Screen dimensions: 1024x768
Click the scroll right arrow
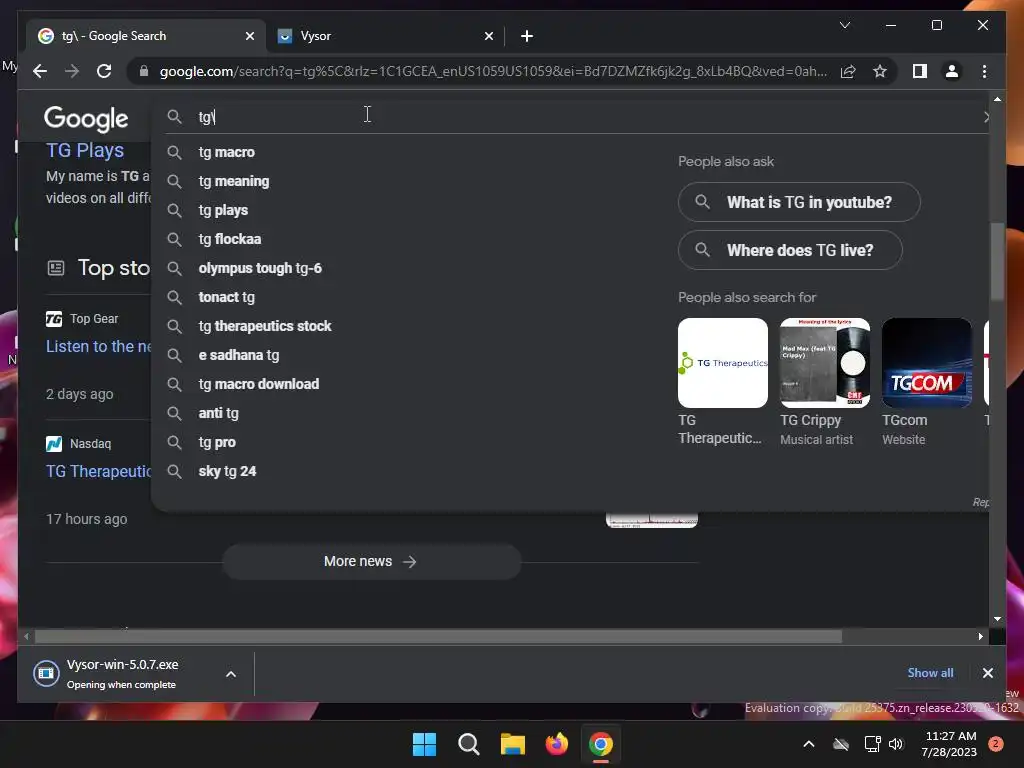click(x=980, y=636)
